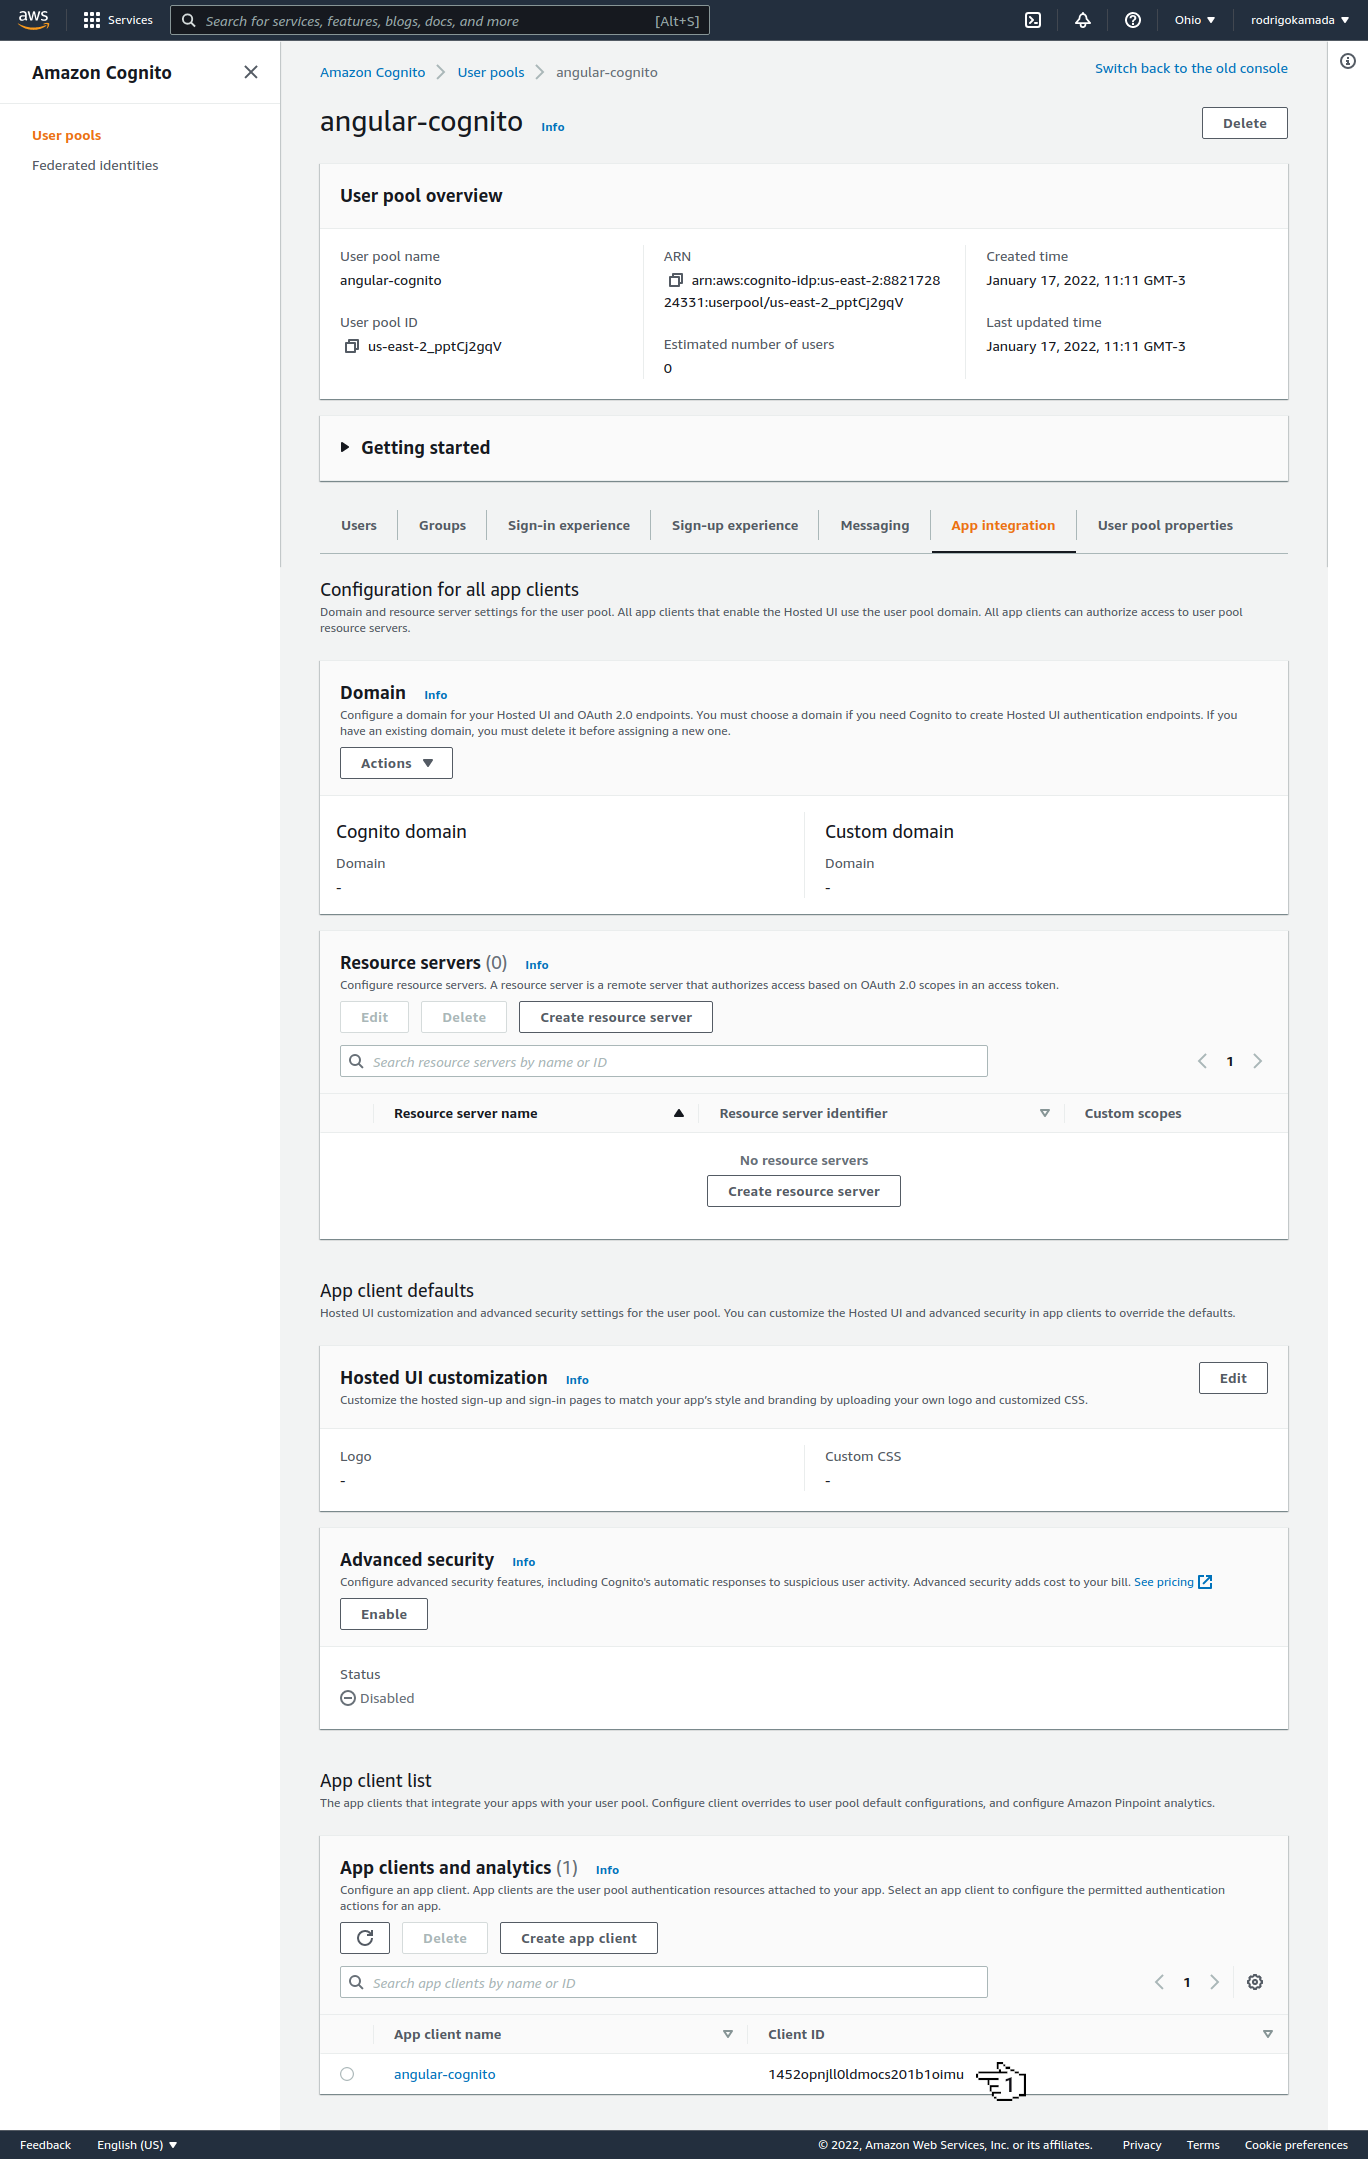The height and width of the screenshot is (2179, 1368).
Task: Switch to the Users tab
Action: point(359,525)
